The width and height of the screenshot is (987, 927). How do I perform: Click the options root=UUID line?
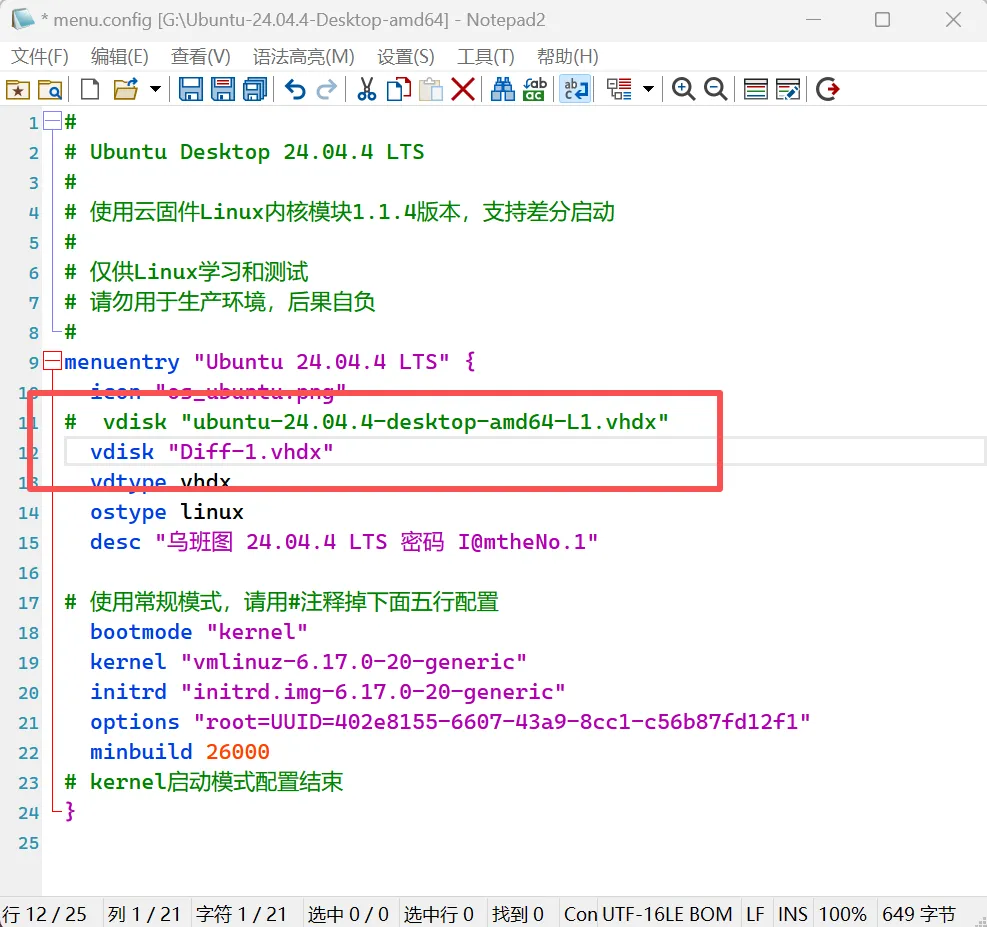[x=450, y=722]
